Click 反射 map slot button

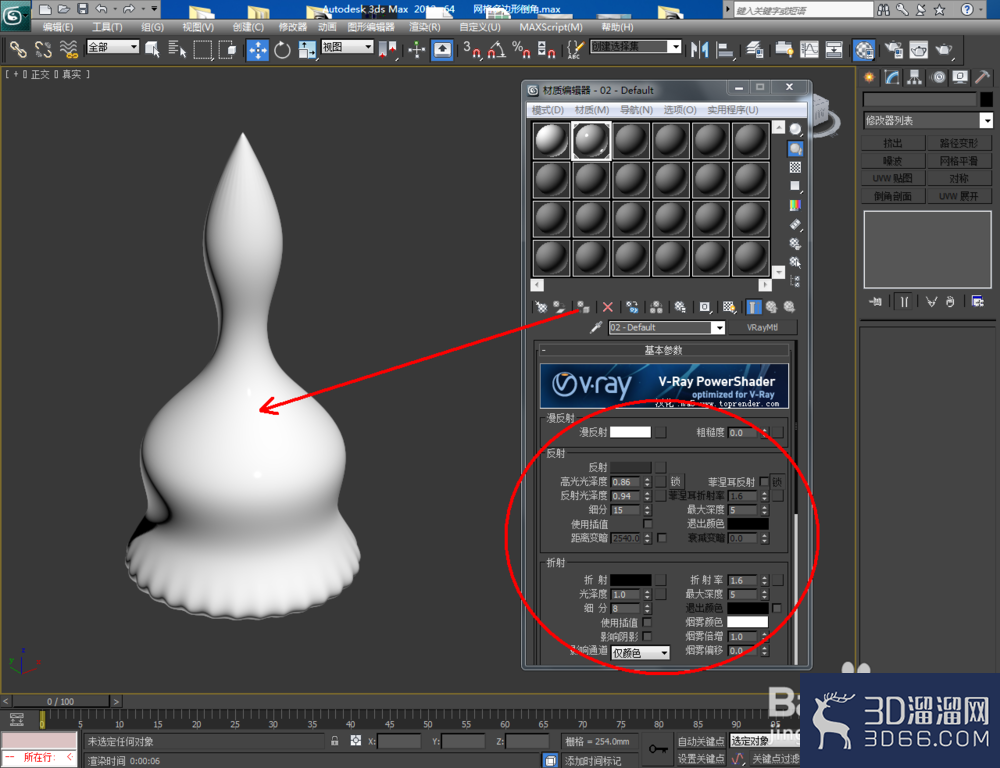pos(661,468)
